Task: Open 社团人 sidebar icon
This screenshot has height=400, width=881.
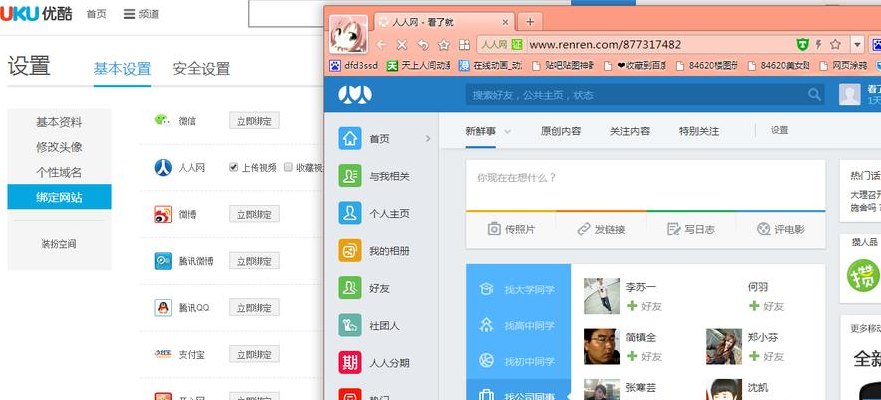Action: [x=349, y=325]
